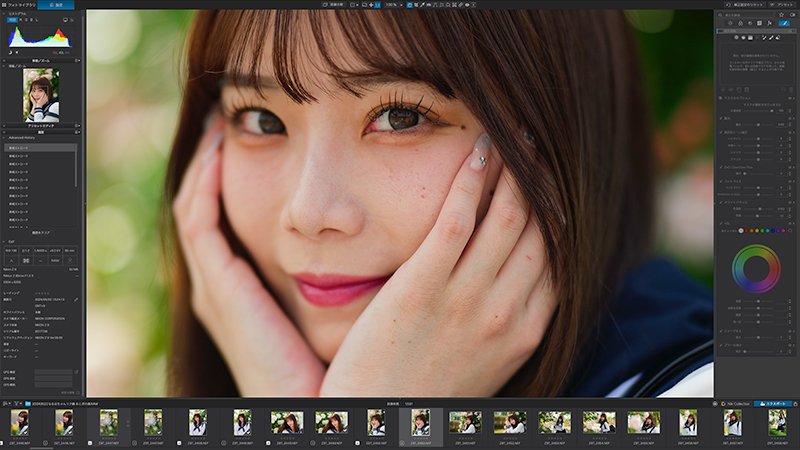Click the corrections search field
The image size is (800, 450).
[x=745, y=15]
